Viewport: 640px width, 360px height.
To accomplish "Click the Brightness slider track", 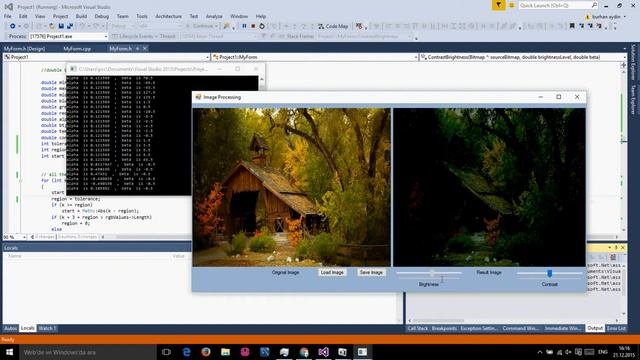I will [429, 273].
